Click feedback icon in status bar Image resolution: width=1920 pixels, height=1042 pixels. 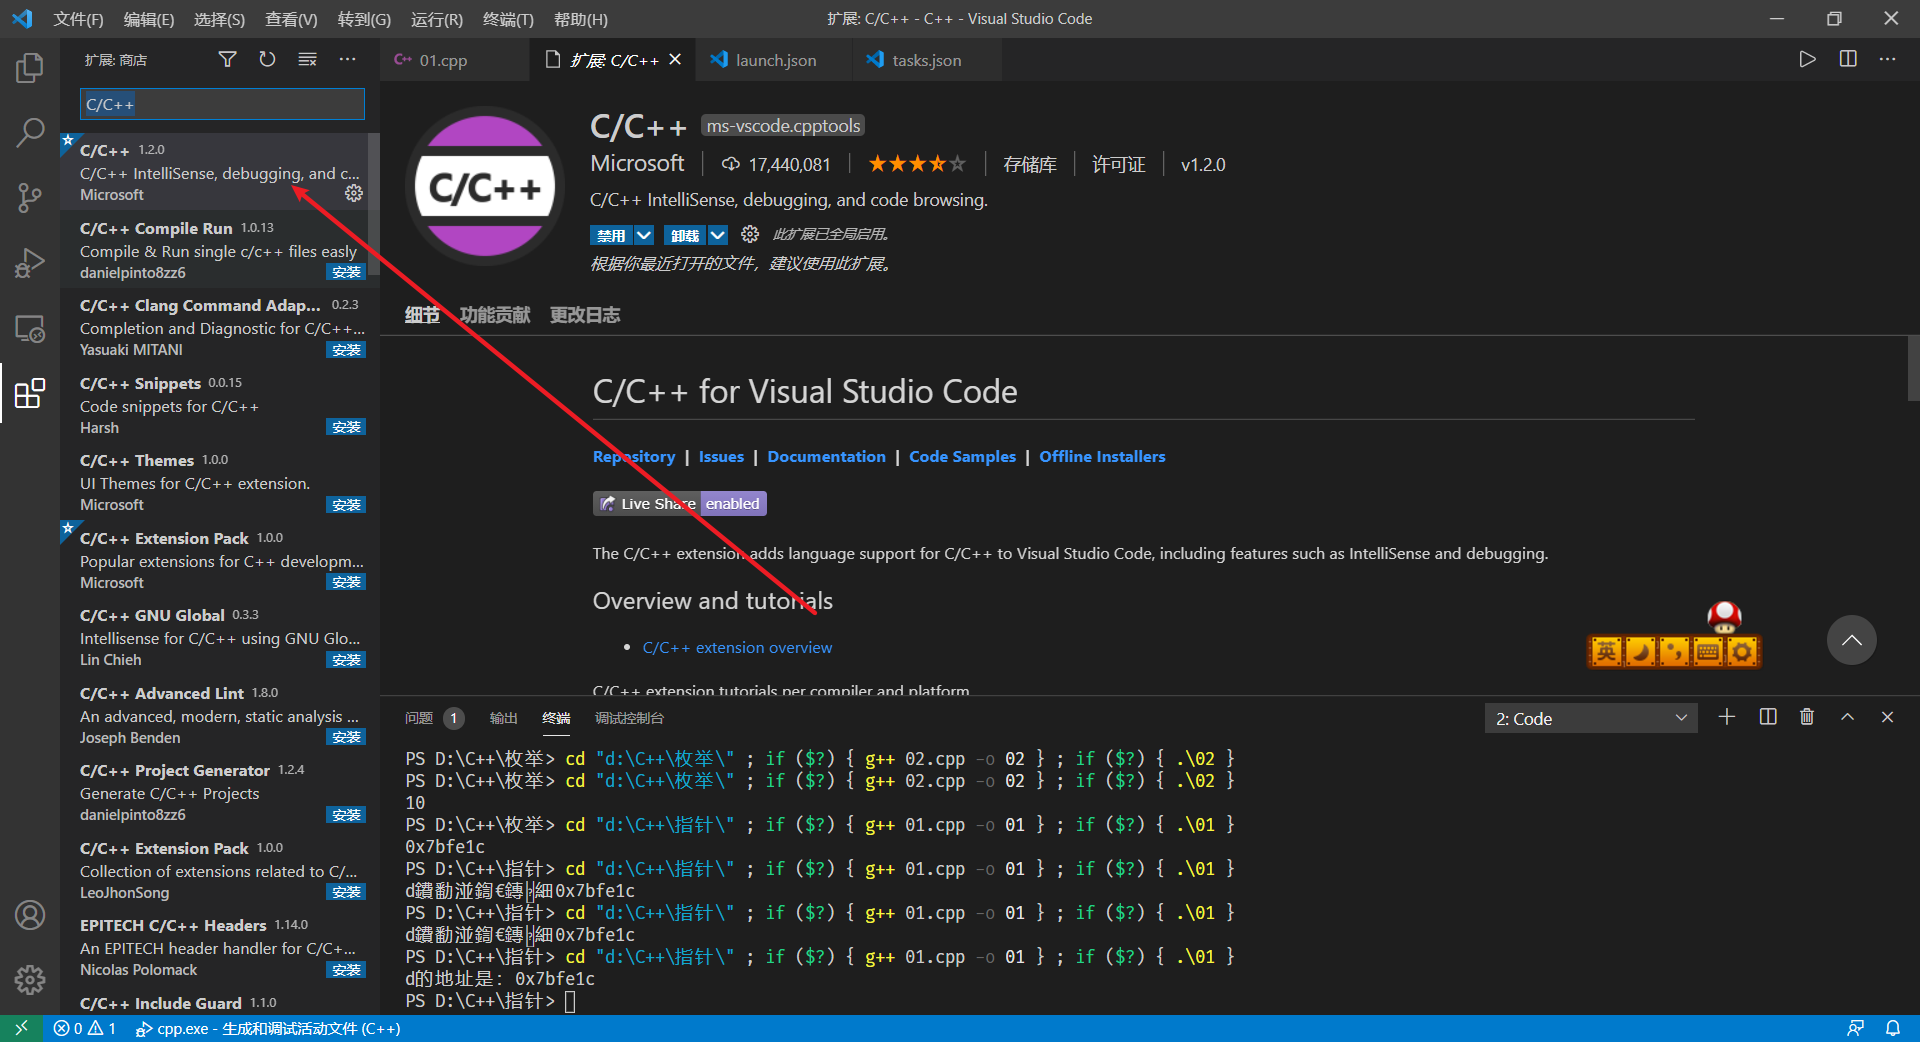1855,1028
